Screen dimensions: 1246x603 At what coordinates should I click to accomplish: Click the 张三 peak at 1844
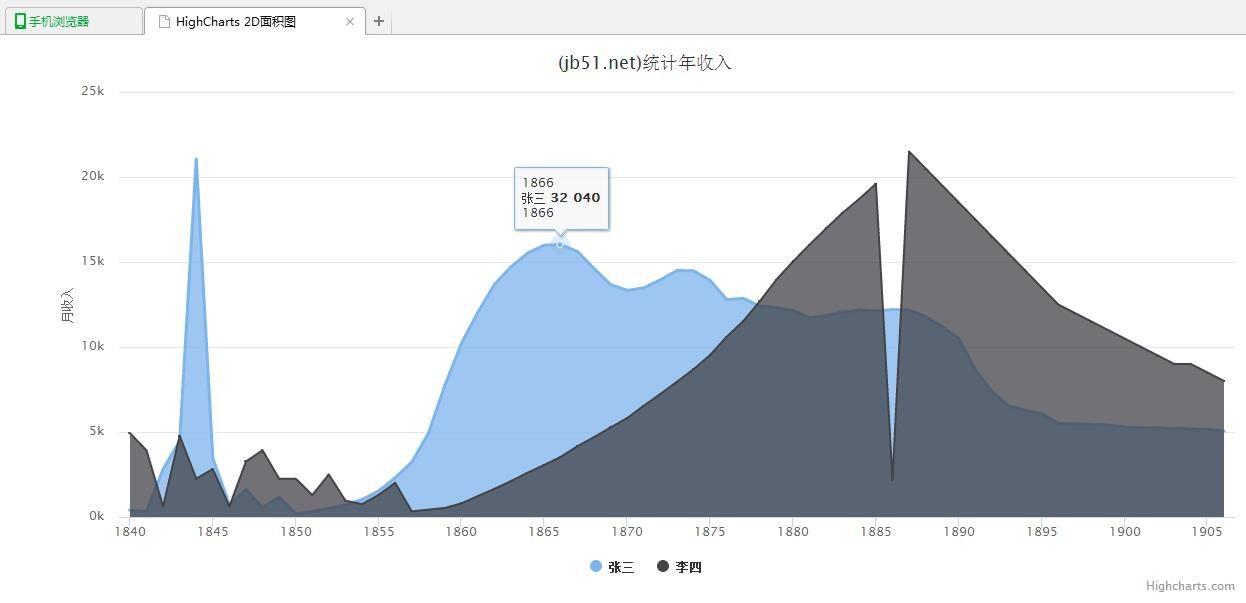(x=196, y=159)
